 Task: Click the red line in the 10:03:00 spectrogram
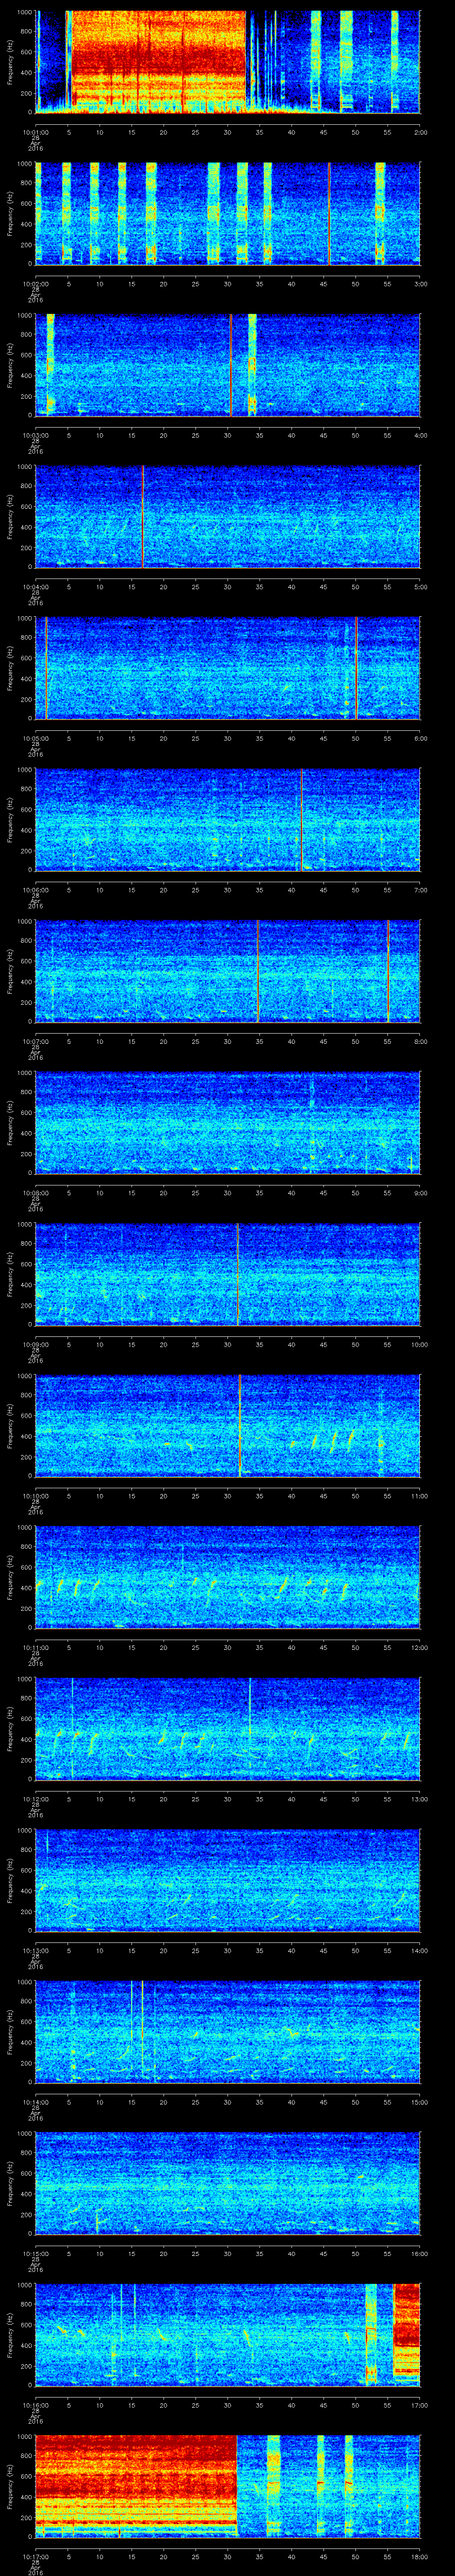pyautogui.click(x=231, y=365)
